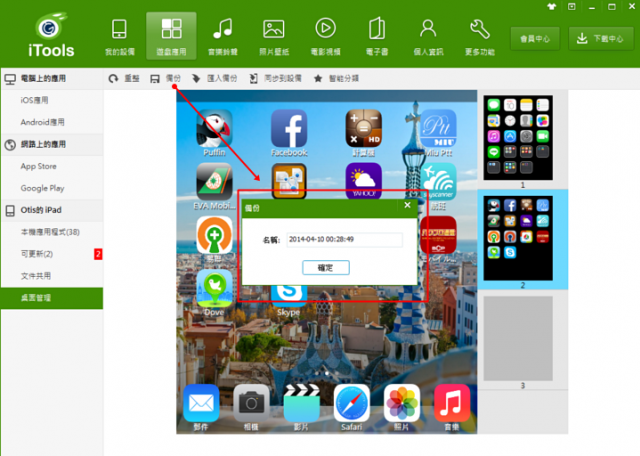Select home screen page 1 thumbnail
640x456 pixels.
tap(518, 138)
